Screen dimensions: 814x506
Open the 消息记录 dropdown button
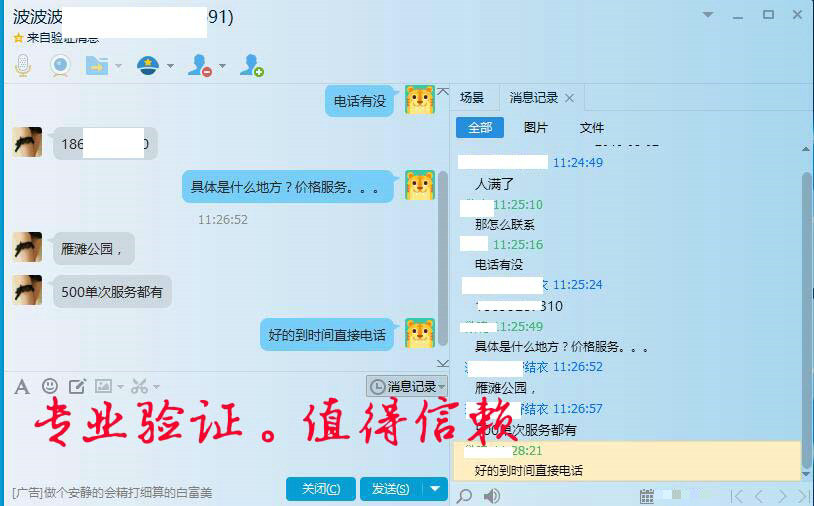click(x=406, y=386)
